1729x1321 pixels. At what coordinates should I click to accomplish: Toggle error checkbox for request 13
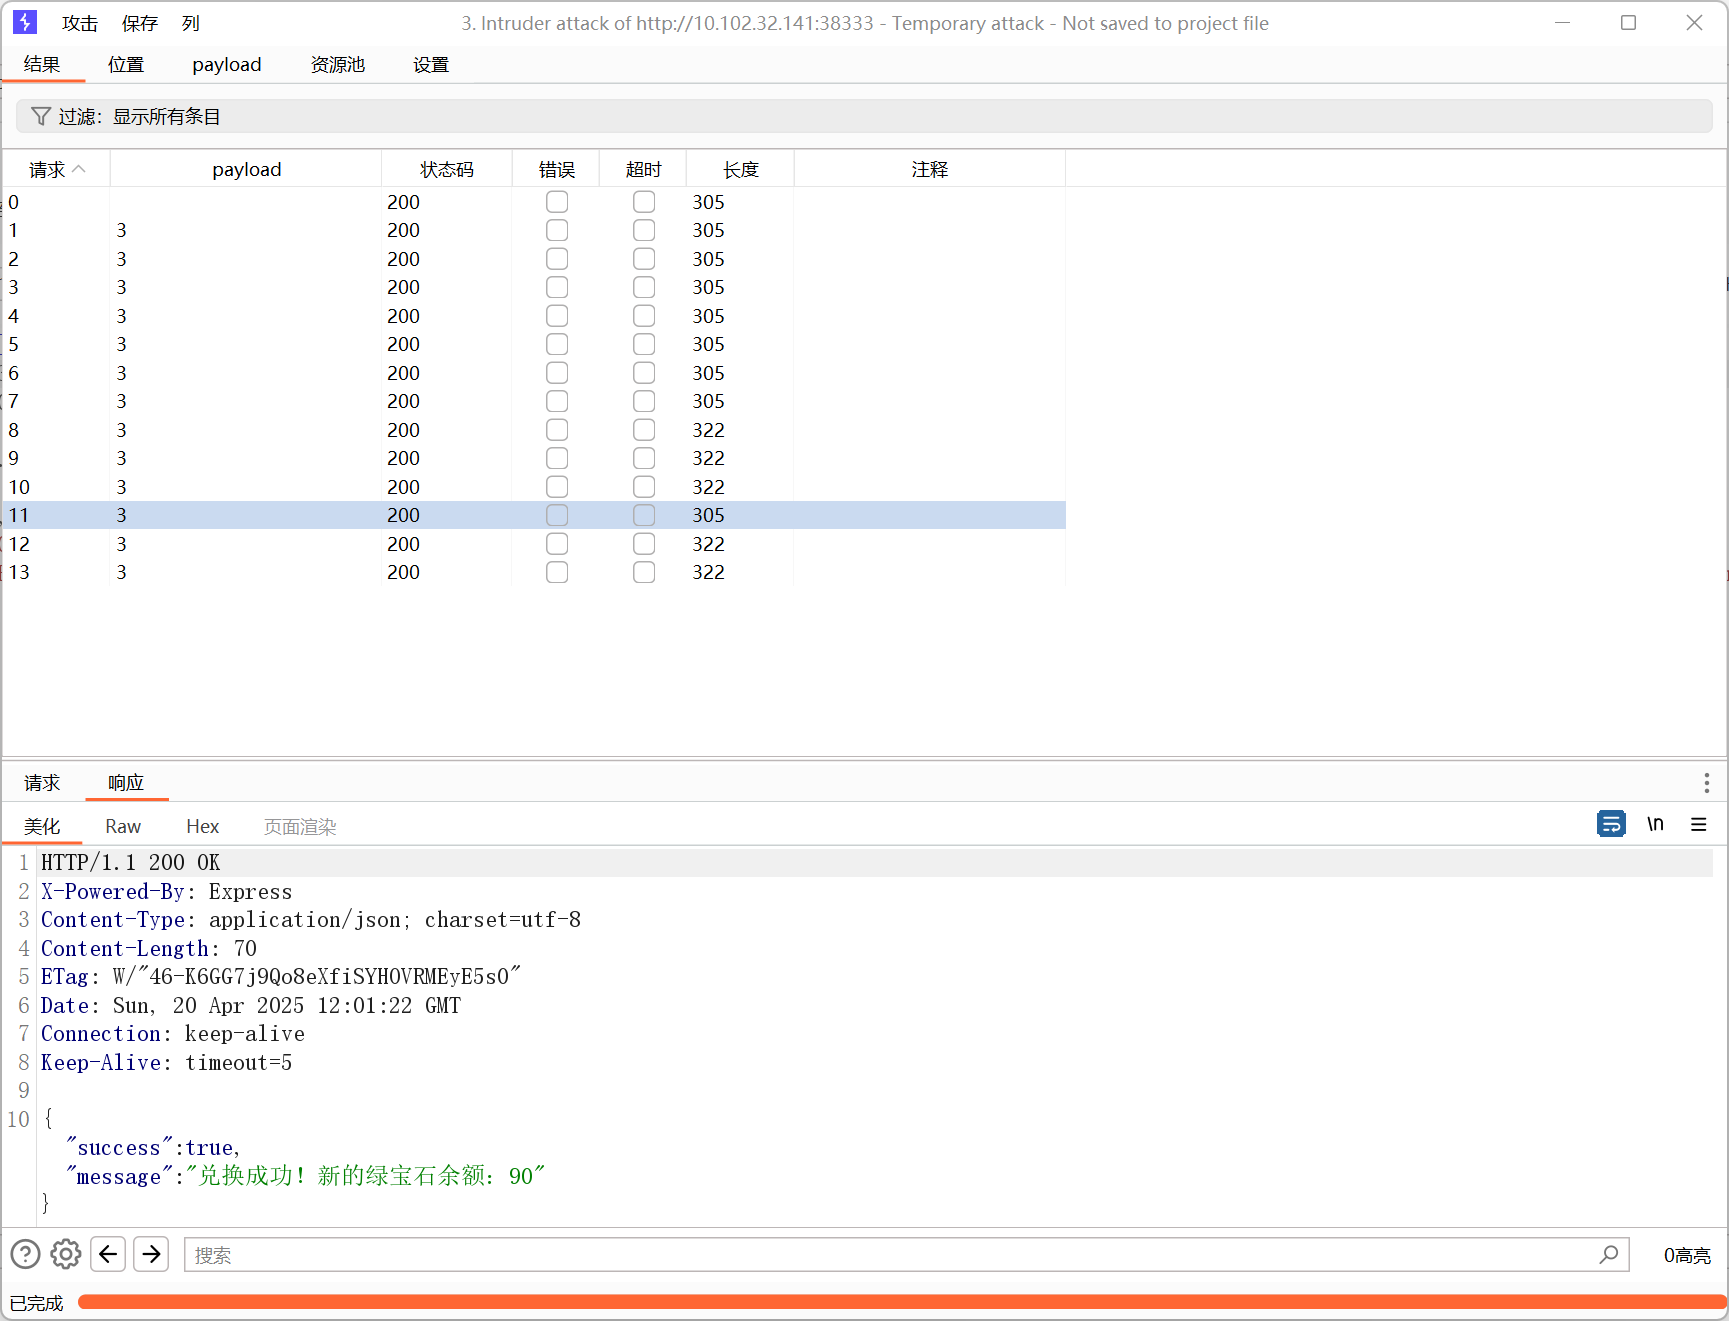(557, 572)
